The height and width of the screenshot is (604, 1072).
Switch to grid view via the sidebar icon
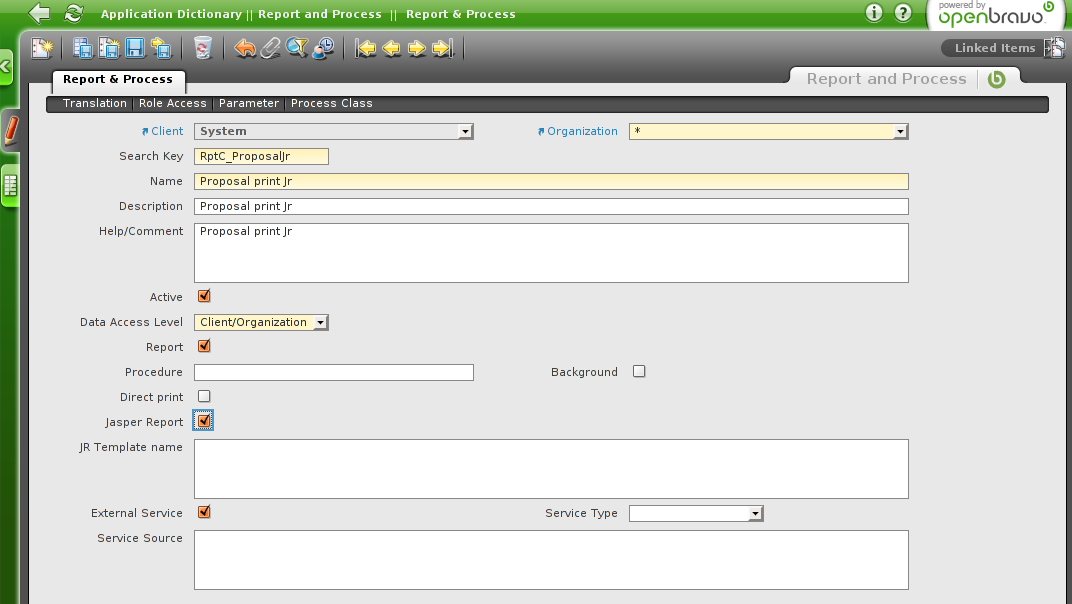point(10,185)
